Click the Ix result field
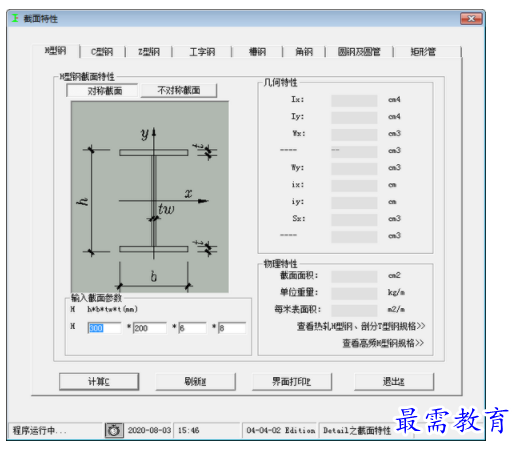Screen dimensions: 517x452 [354, 100]
